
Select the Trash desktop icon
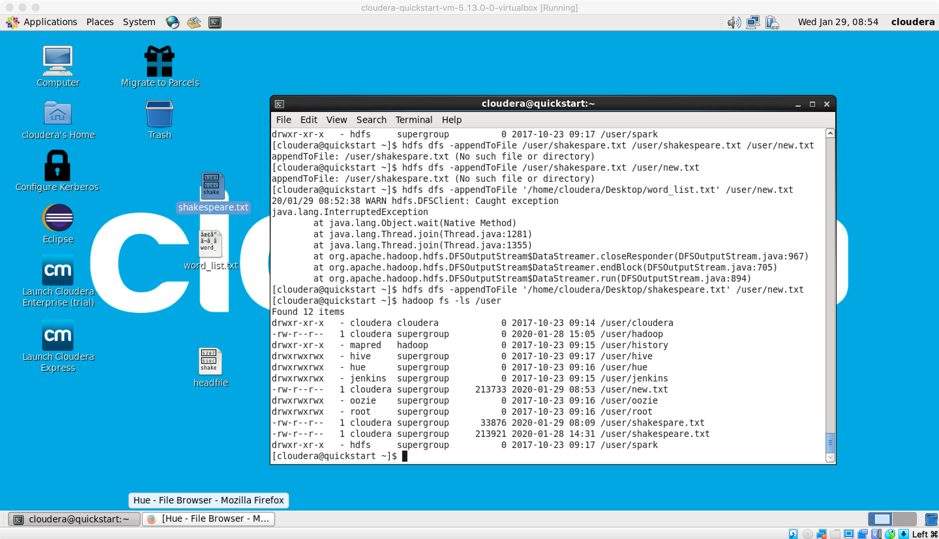[159, 120]
